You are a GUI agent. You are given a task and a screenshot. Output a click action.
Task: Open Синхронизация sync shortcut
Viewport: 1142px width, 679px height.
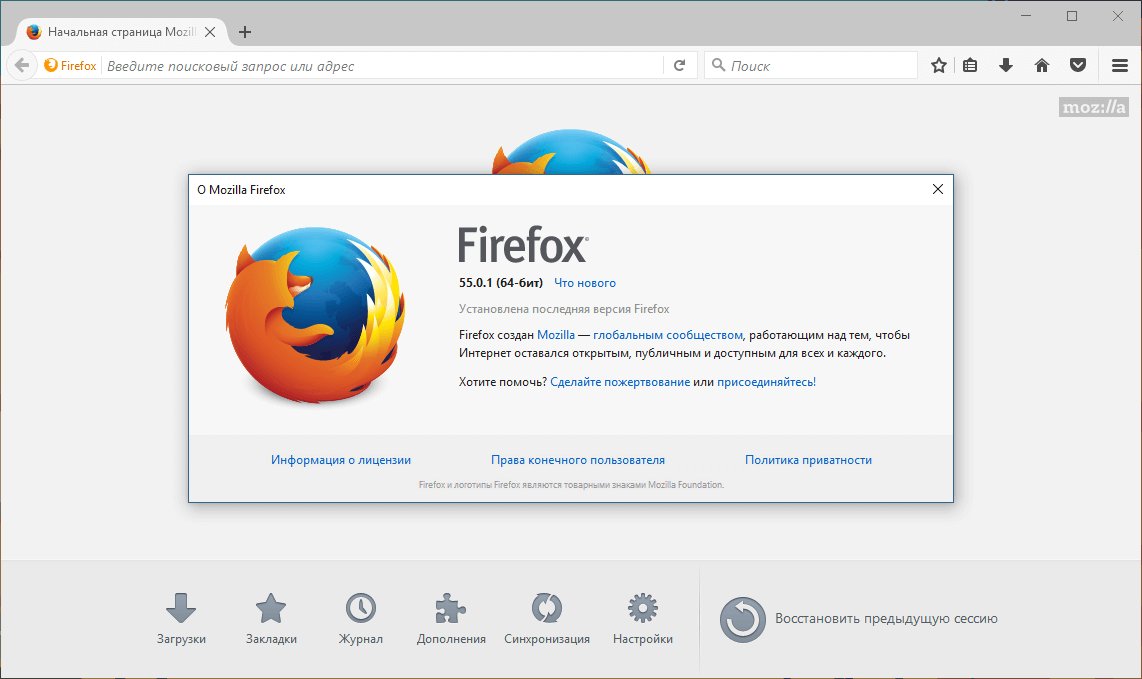point(547,619)
